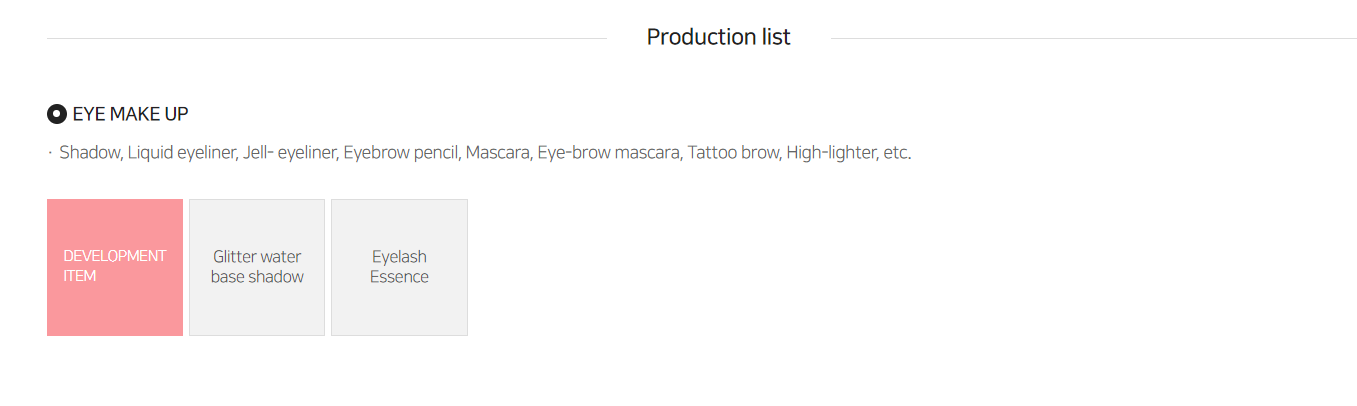Click Eye-brow mascara in the description line

(x=609, y=153)
